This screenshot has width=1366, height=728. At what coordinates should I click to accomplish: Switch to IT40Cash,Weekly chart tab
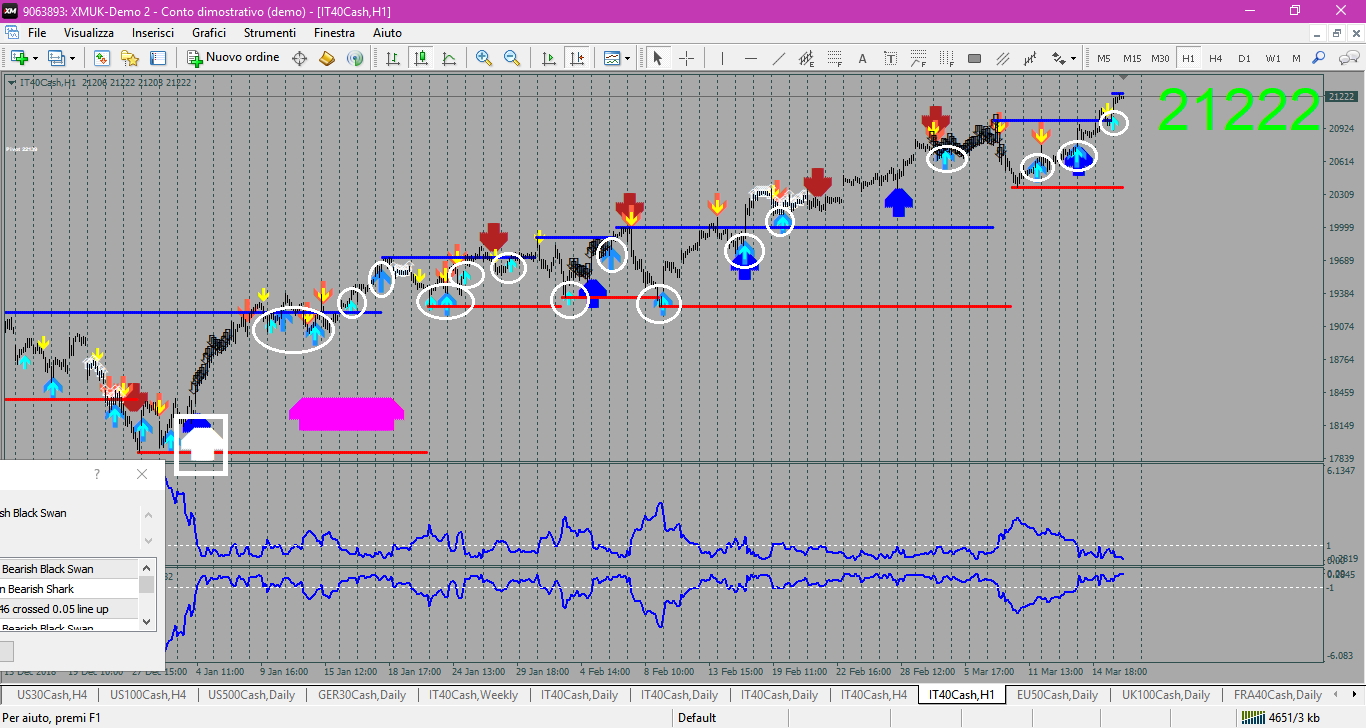click(x=473, y=695)
